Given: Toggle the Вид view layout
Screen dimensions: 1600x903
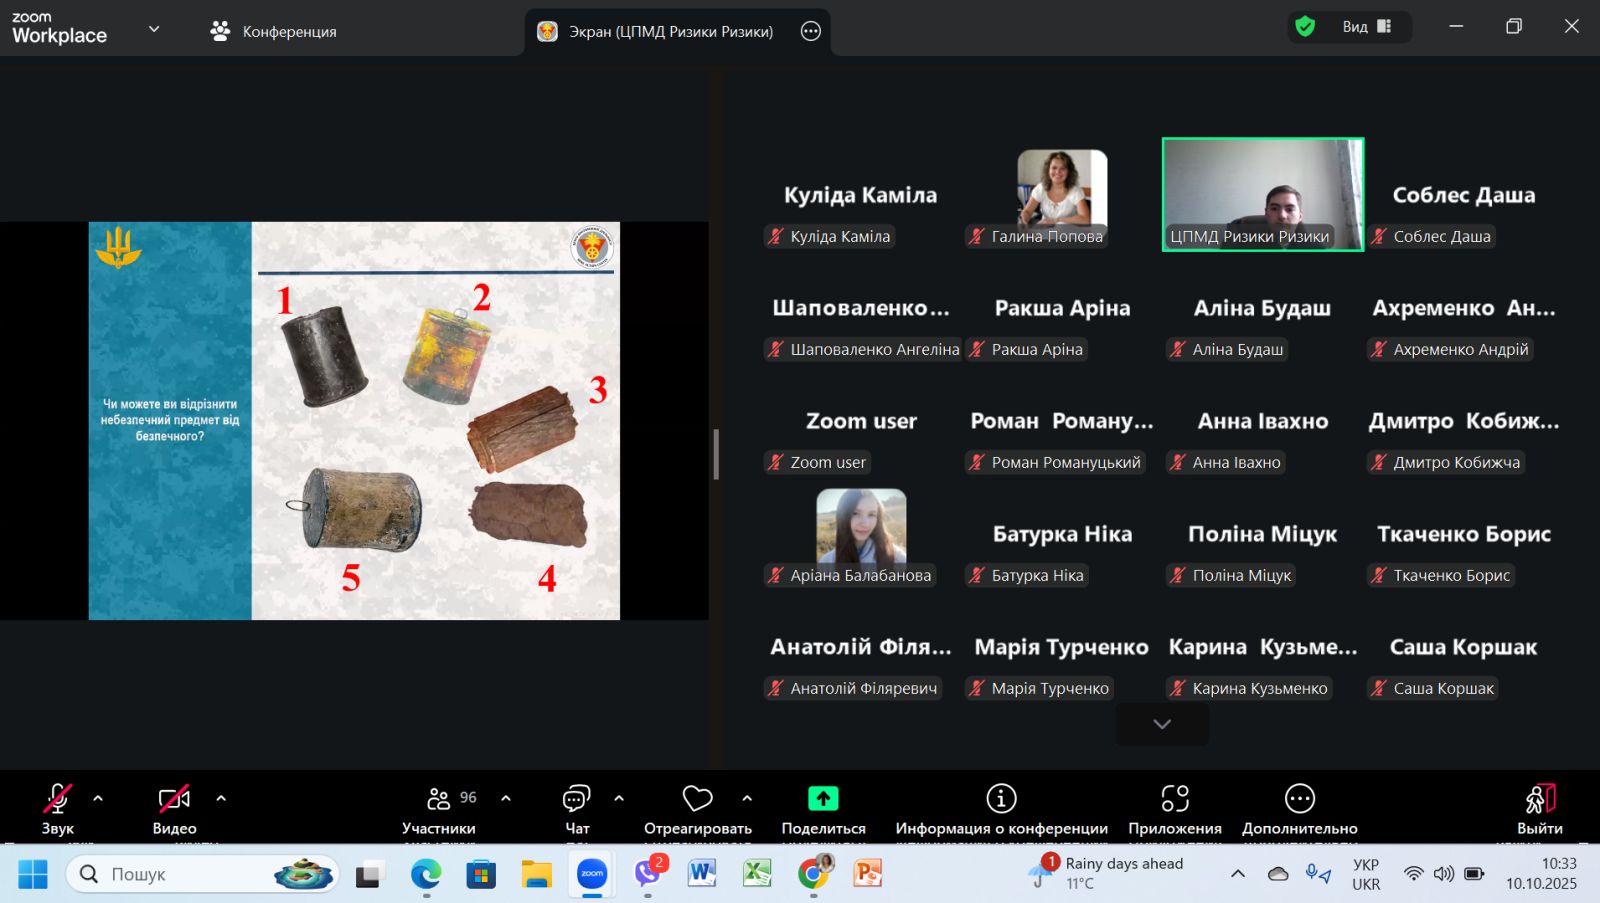Looking at the screenshot, I should (x=1366, y=27).
